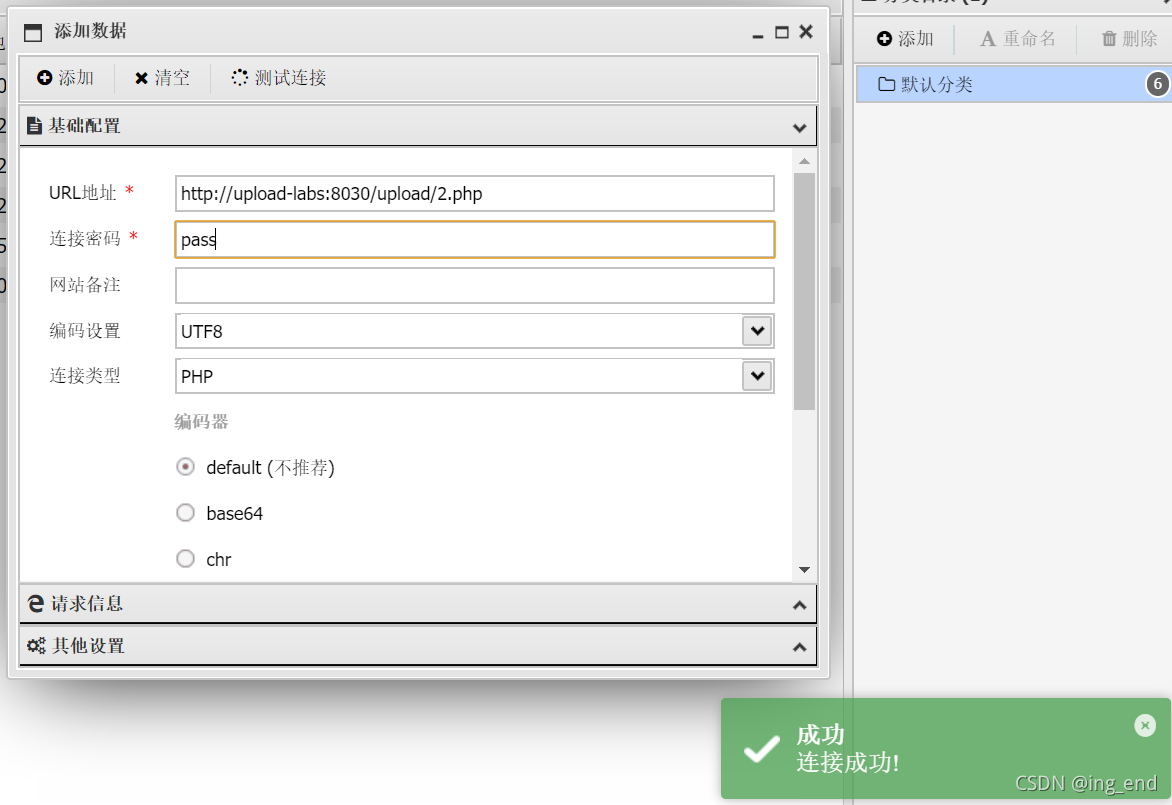Click the checkmark icon in the success toast

[762, 749]
